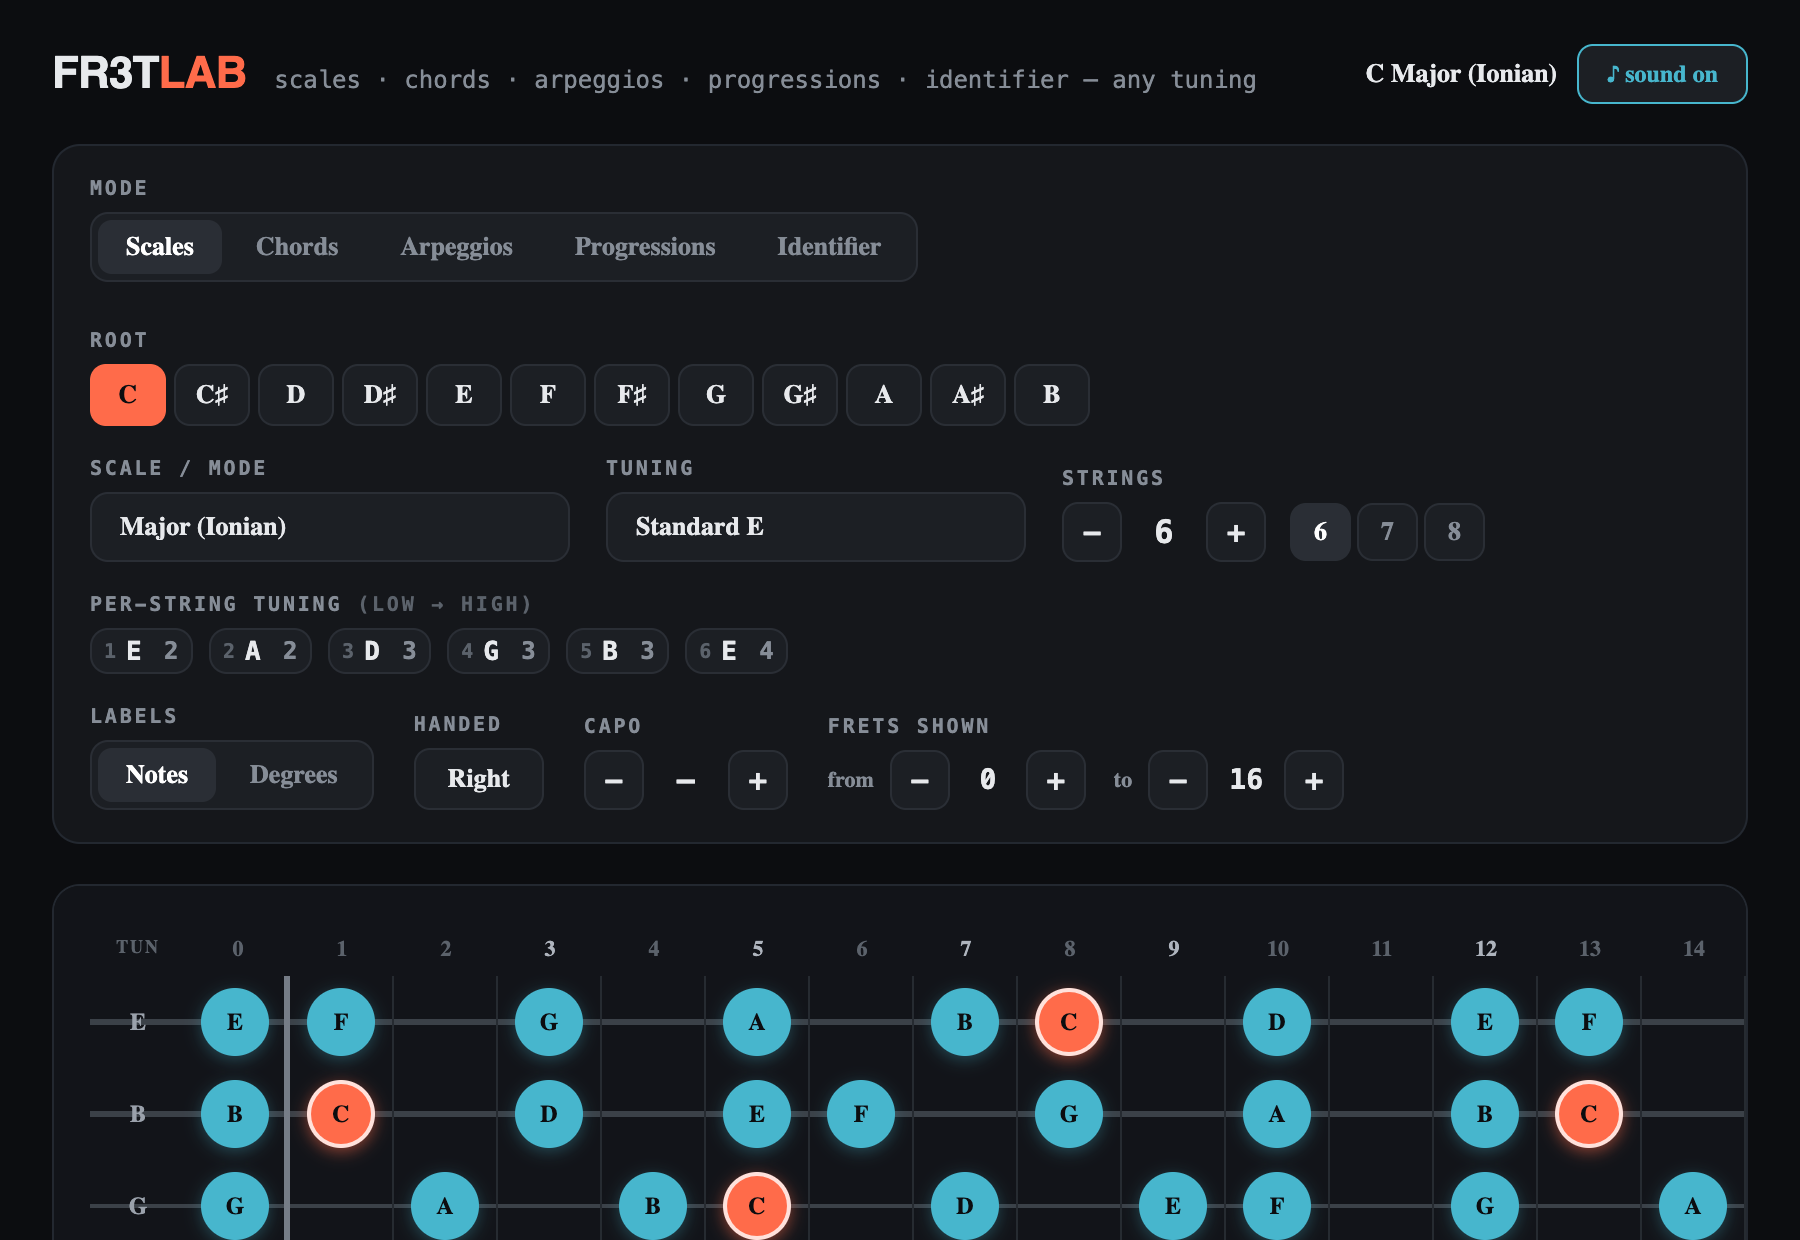Edit string 1 tuning E2
The image size is (1800, 1240).
141,651
